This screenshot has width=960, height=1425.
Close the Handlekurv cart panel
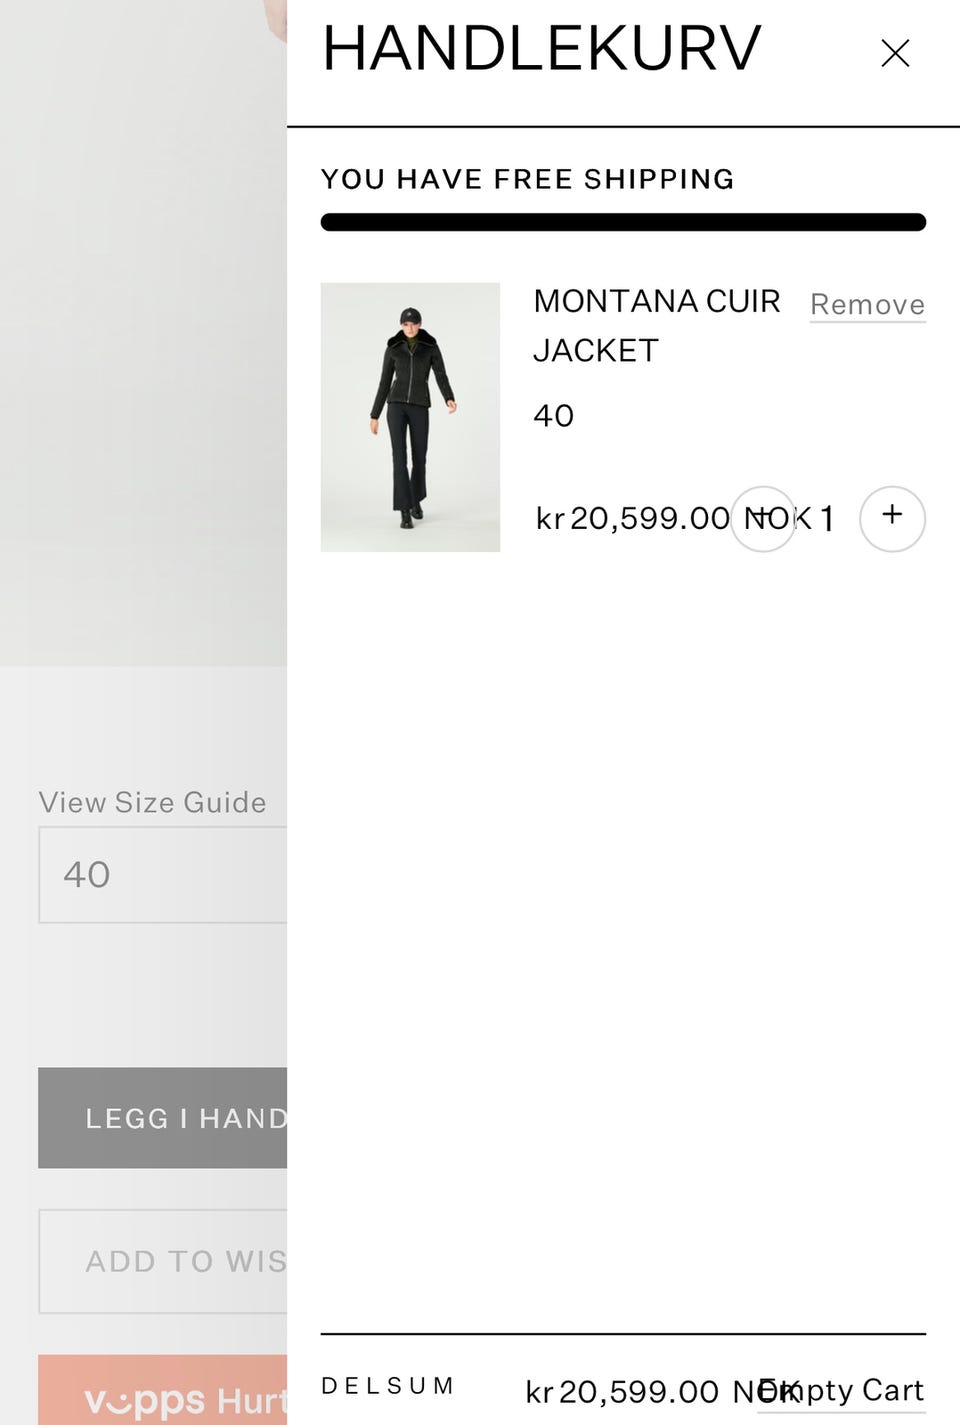895,53
